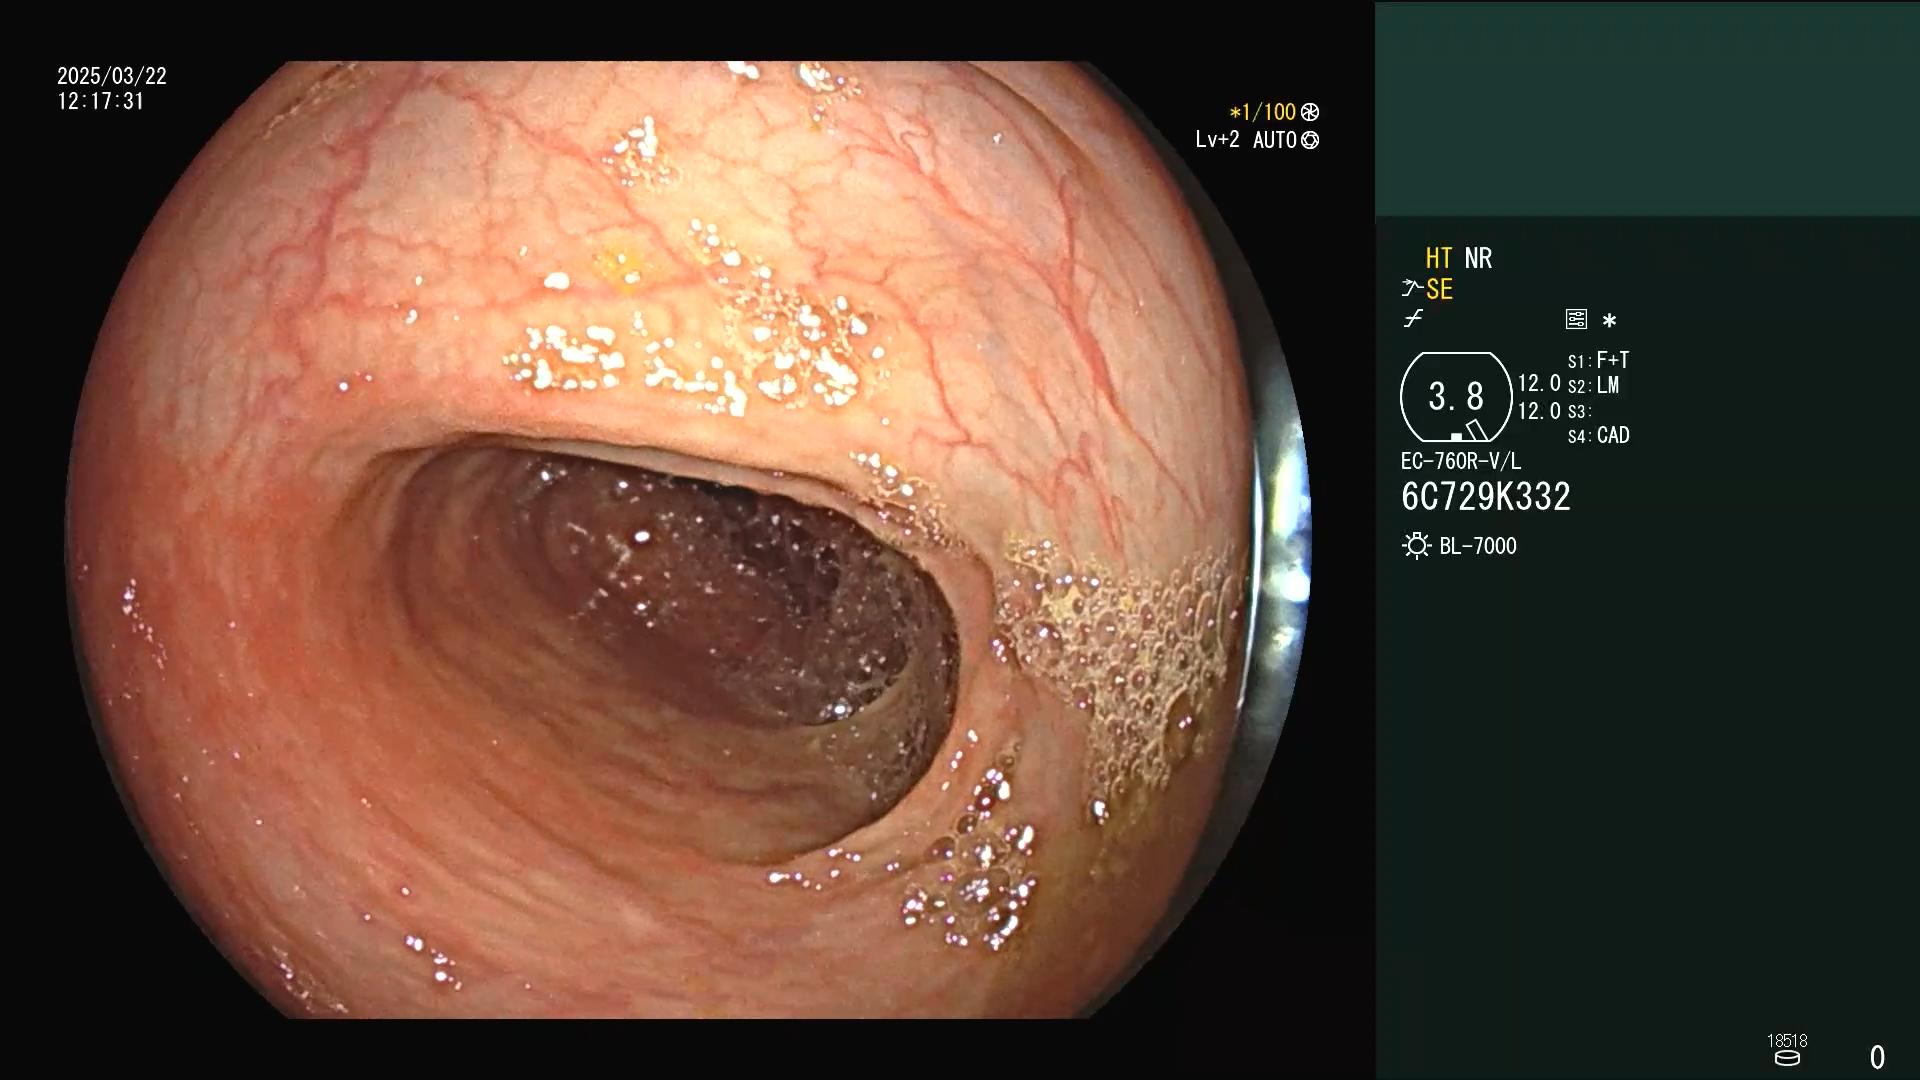
Task: Click the storage disk icon under 18518
Action: pyautogui.click(x=1787, y=1058)
